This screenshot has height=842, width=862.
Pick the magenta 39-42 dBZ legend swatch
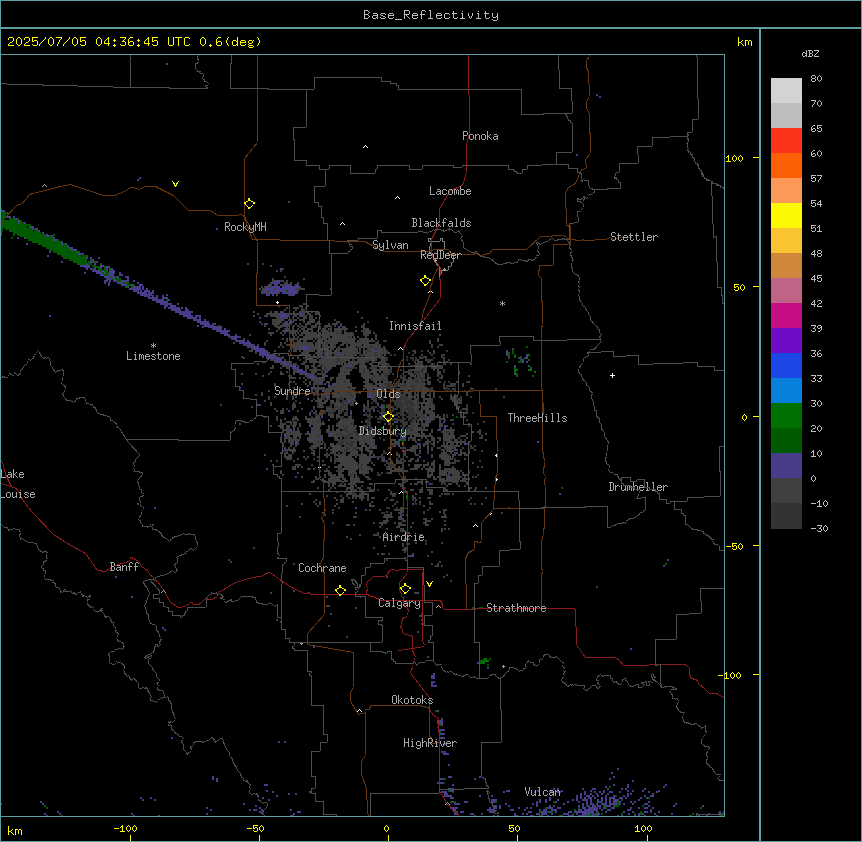pos(786,315)
